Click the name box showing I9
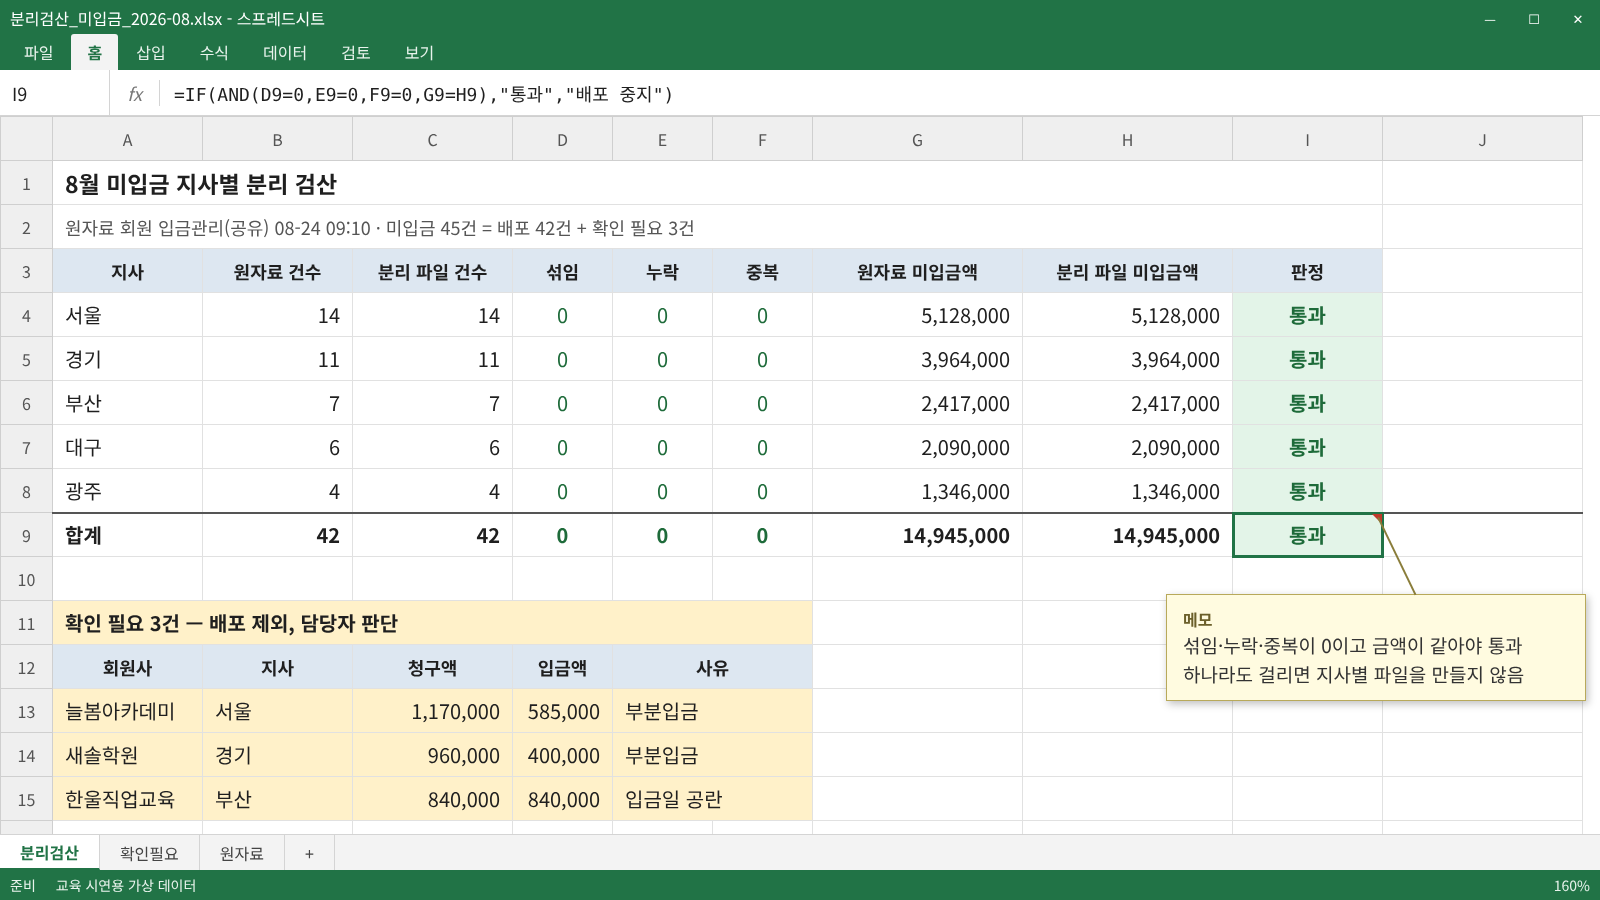Screen dimensions: 1600x900 point(55,94)
